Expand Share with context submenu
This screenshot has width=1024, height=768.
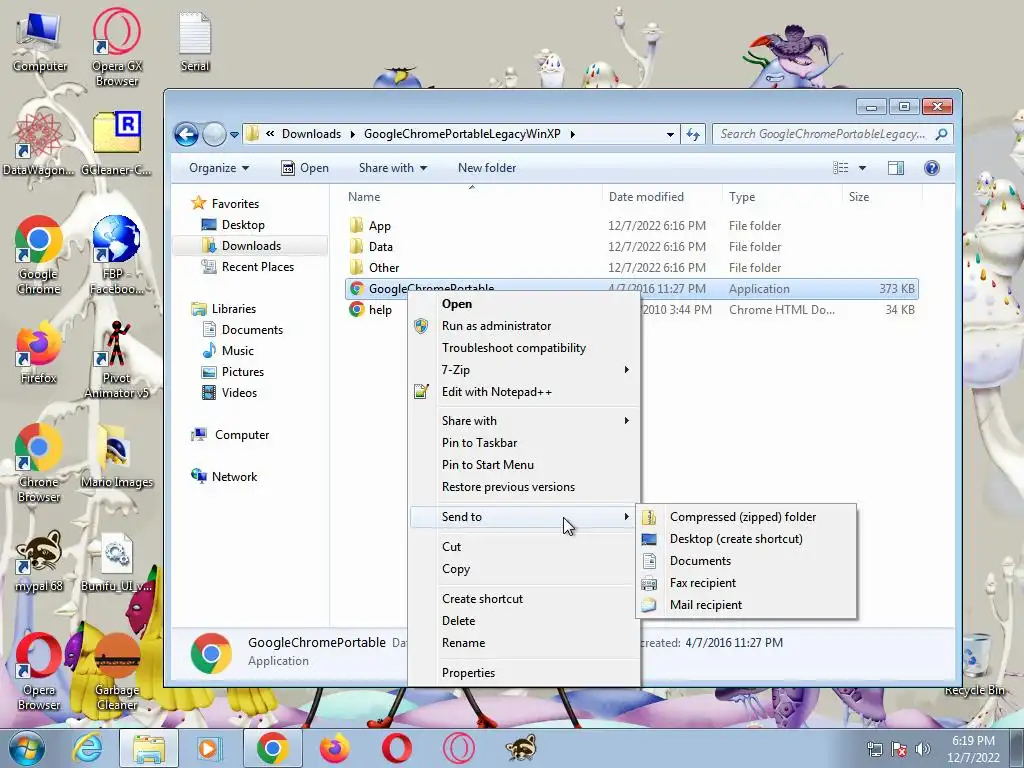click(524, 421)
